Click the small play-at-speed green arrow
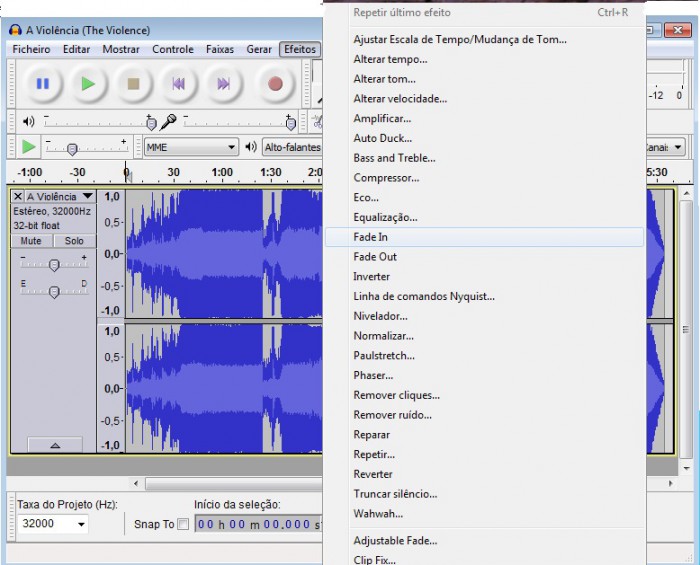This screenshot has height=565, width=700. coord(28,147)
